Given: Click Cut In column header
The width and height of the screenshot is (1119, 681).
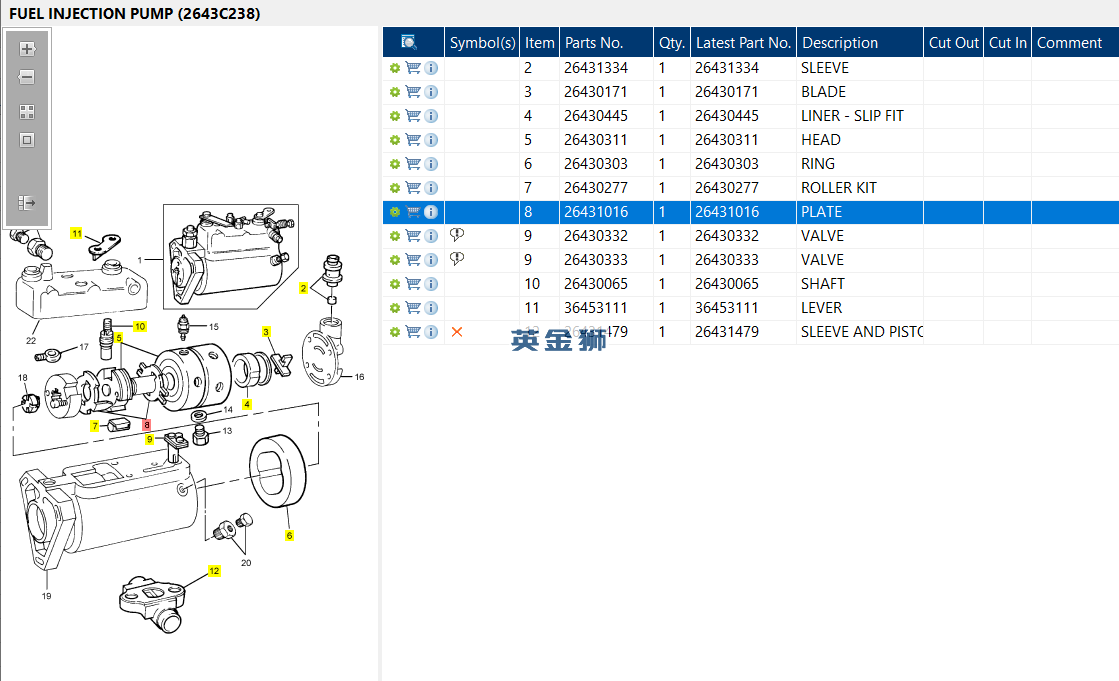Looking at the screenshot, I should (x=1008, y=42).
